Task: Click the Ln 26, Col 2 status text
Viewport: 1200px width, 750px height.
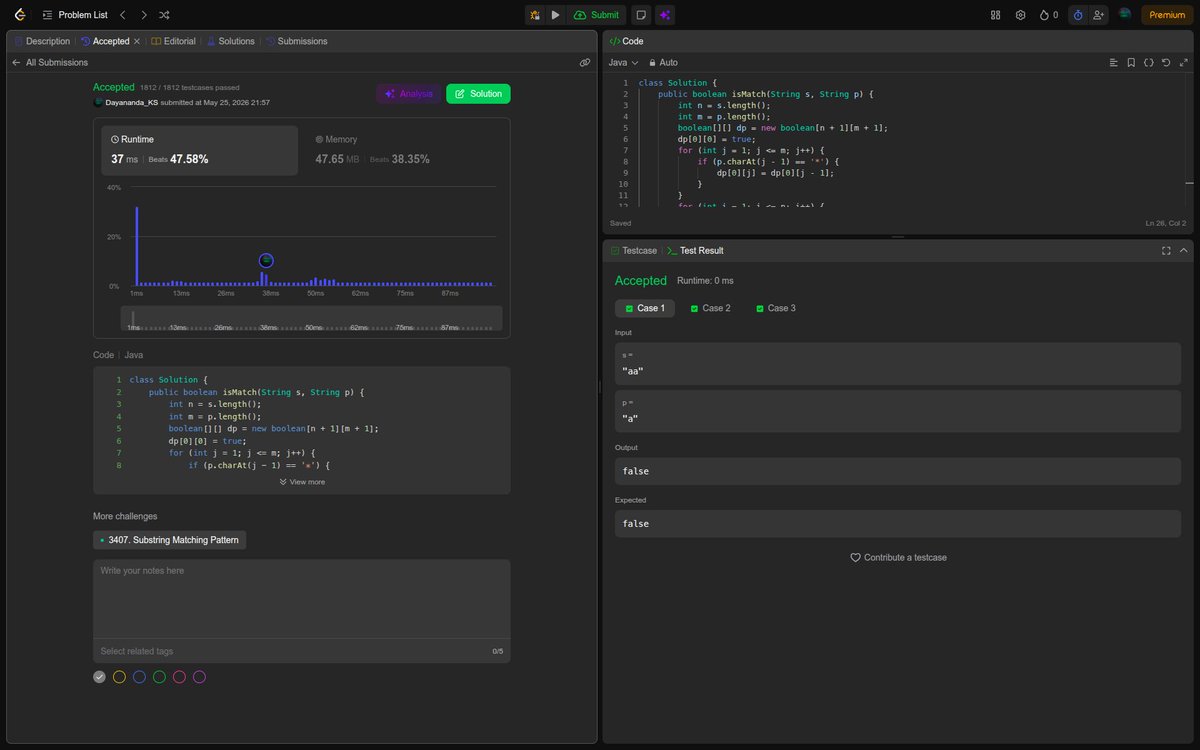Action: click(1165, 223)
